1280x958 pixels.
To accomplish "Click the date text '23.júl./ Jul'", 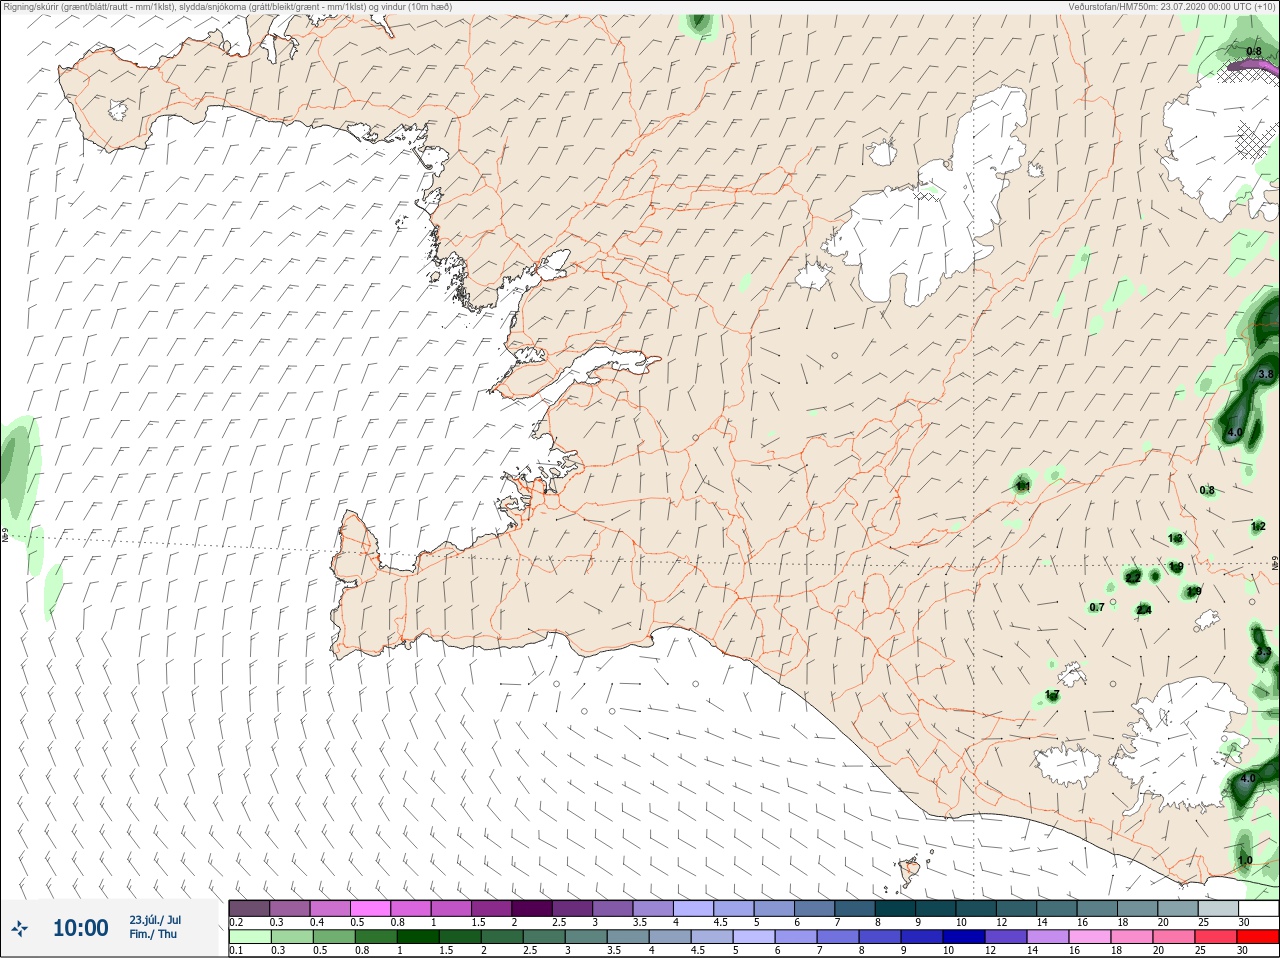I will click(x=155, y=920).
